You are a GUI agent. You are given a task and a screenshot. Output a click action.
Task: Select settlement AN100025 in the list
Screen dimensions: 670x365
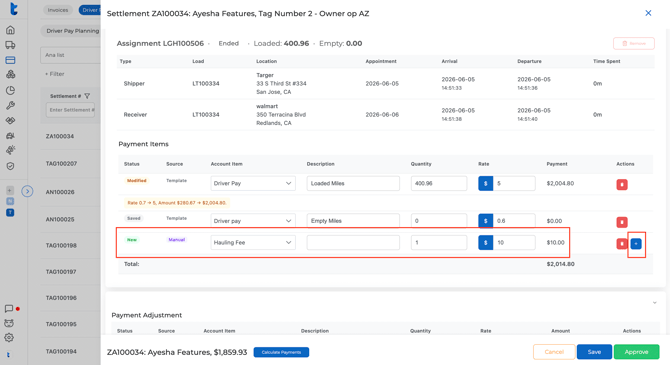(60, 219)
